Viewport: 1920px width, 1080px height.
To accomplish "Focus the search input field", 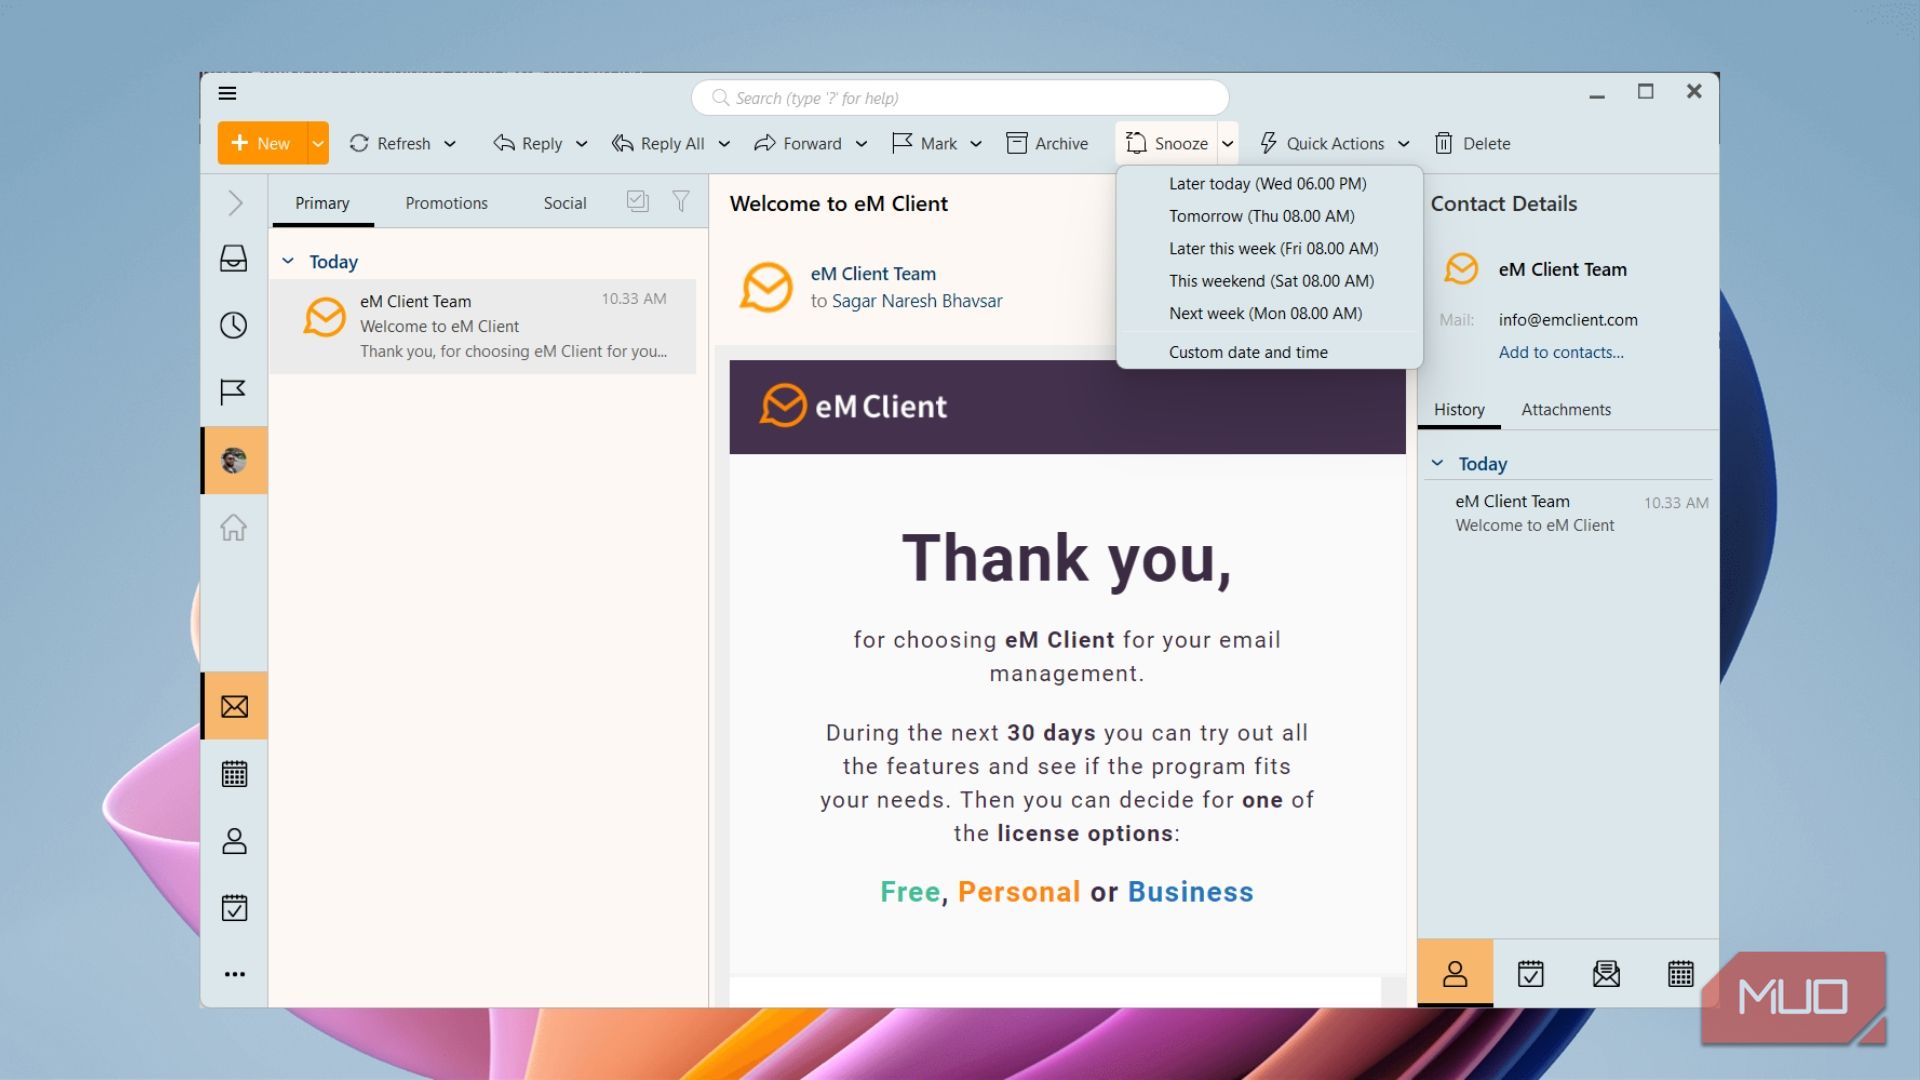I will point(960,98).
